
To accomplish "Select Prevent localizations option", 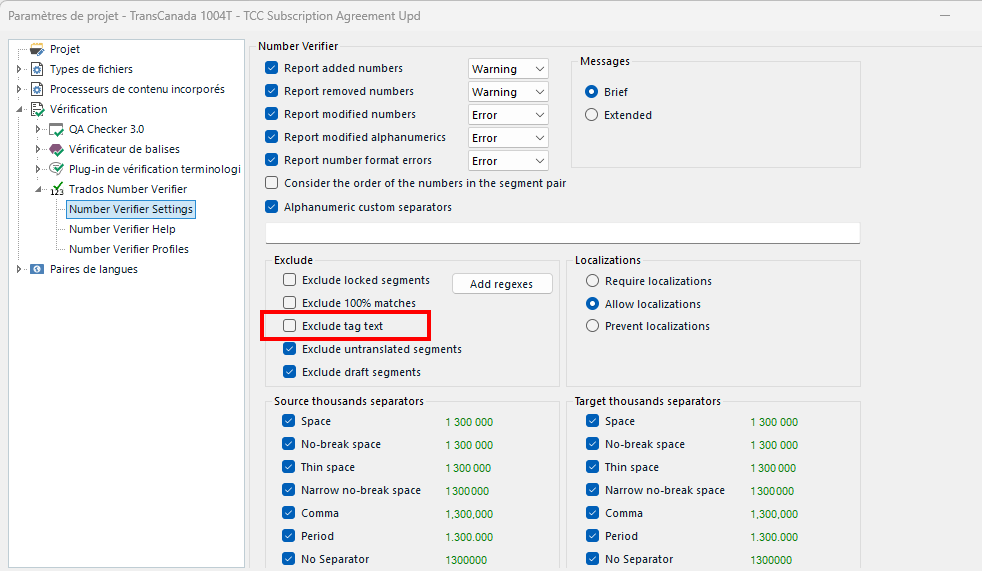I will click(x=592, y=326).
